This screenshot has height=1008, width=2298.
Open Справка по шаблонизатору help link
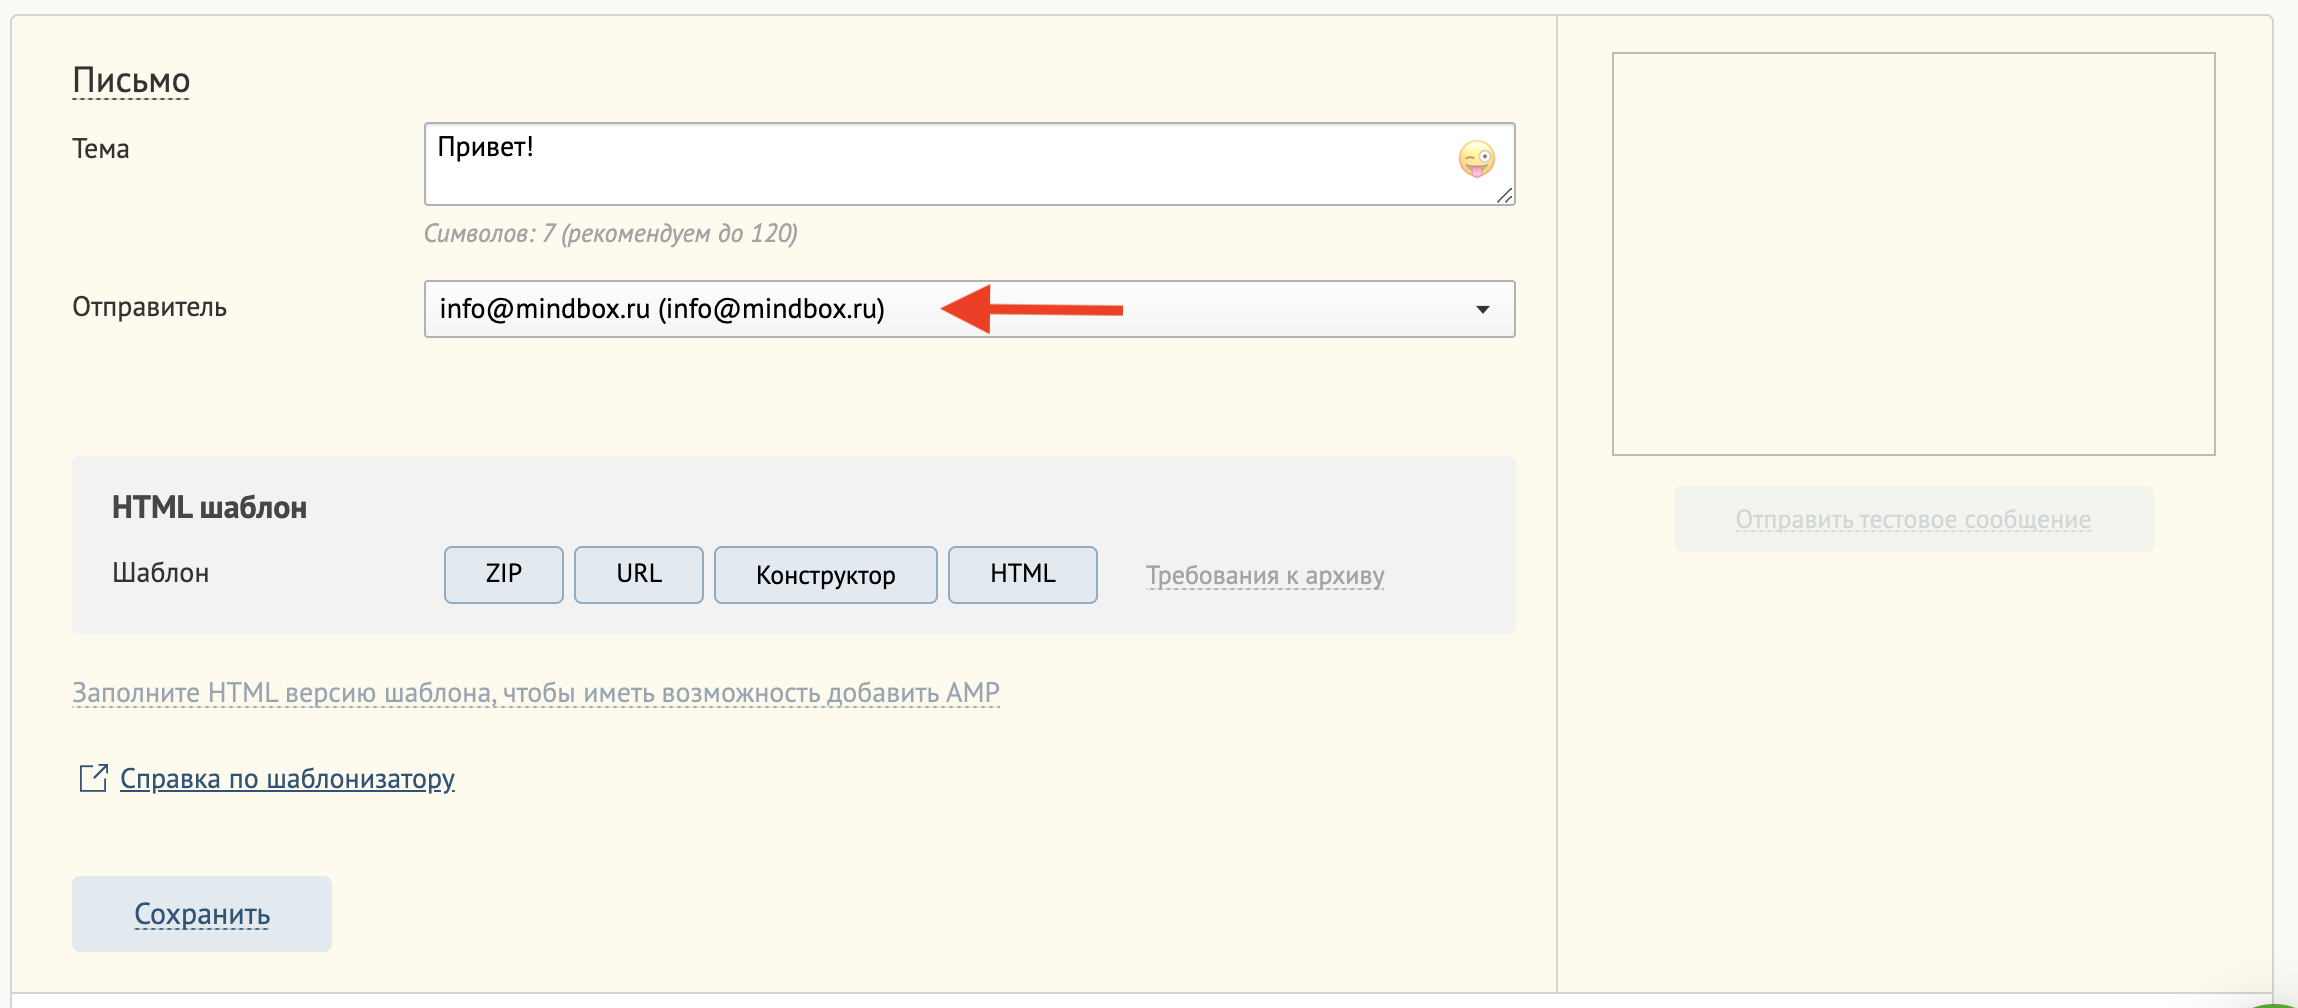pos(287,778)
